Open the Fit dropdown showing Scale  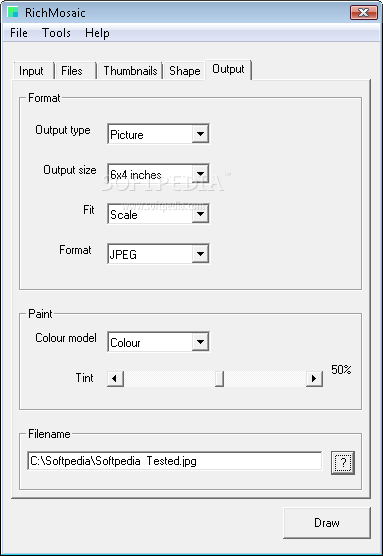[158, 214]
